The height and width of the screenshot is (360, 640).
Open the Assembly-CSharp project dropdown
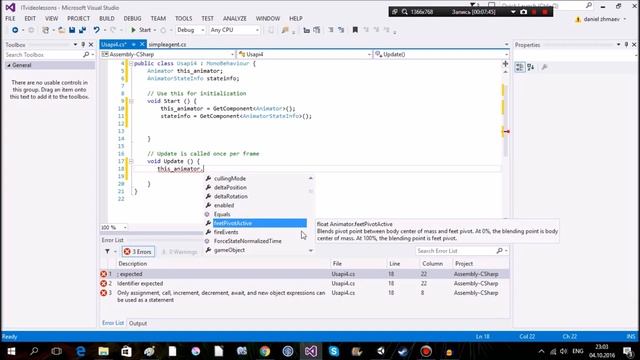pyautogui.click(x=168, y=54)
